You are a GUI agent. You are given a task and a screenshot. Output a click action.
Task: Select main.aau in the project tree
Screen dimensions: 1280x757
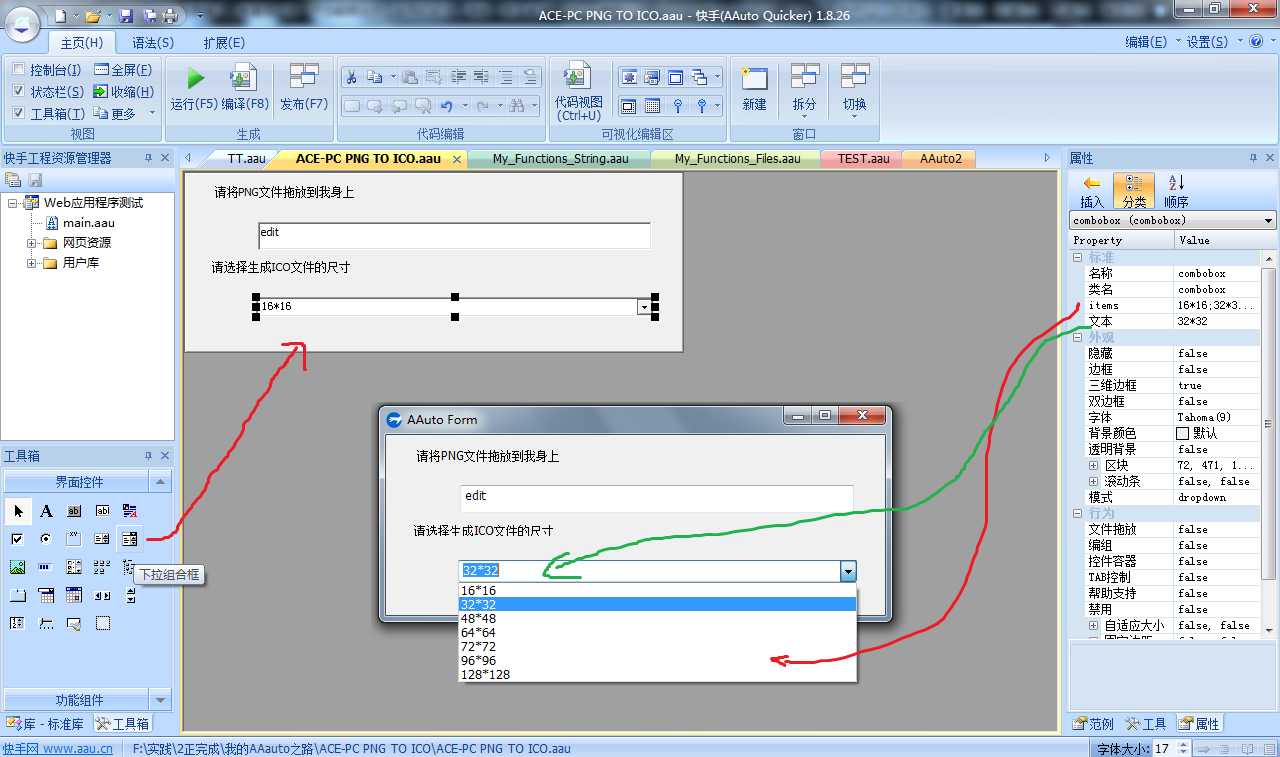(x=88, y=223)
